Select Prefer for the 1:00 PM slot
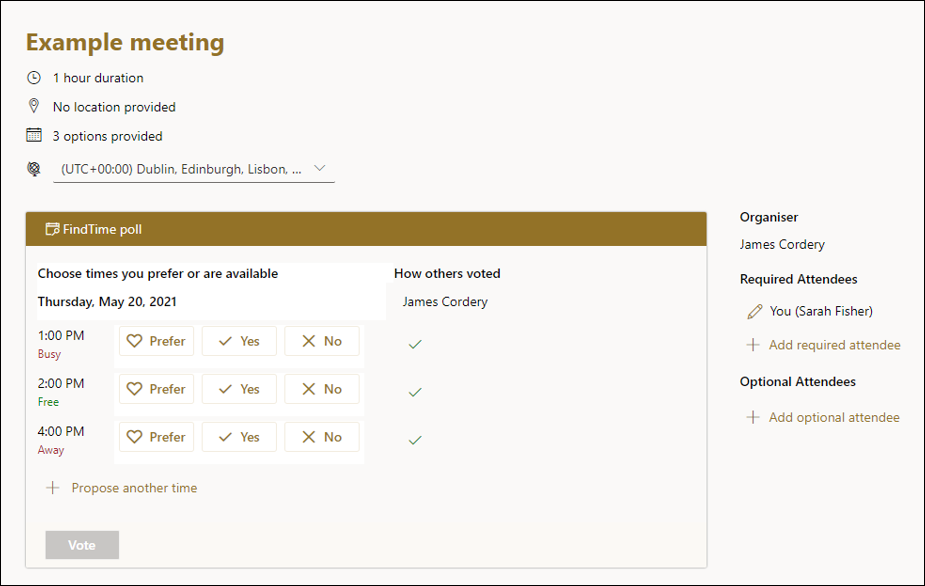Screen dimensions: 925x586 coord(156,341)
